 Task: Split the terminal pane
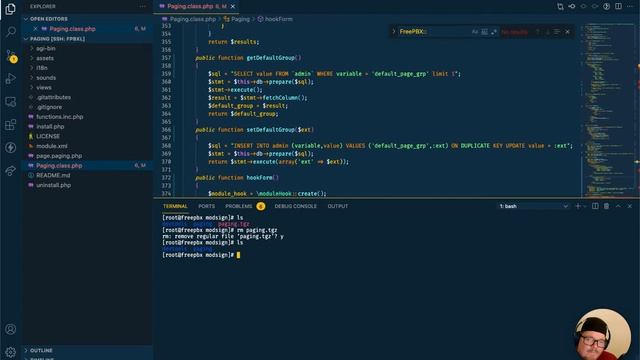[x=596, y=207]
